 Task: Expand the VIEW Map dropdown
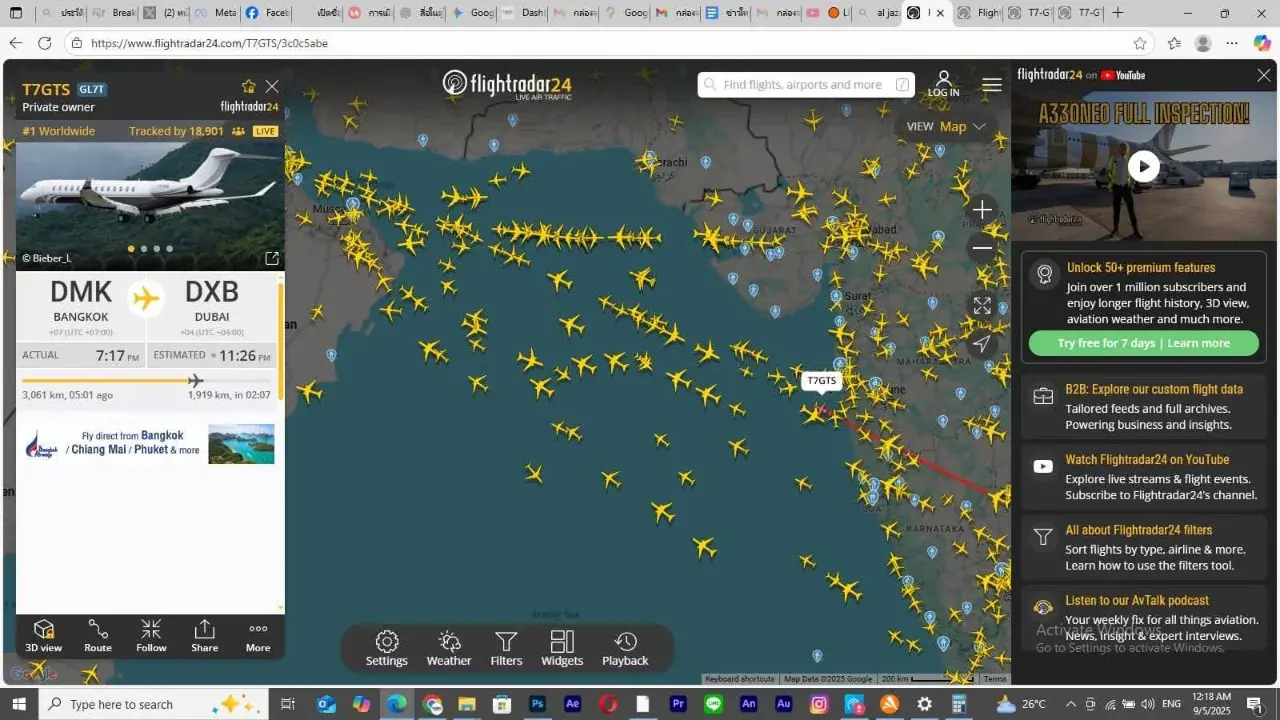946,126
